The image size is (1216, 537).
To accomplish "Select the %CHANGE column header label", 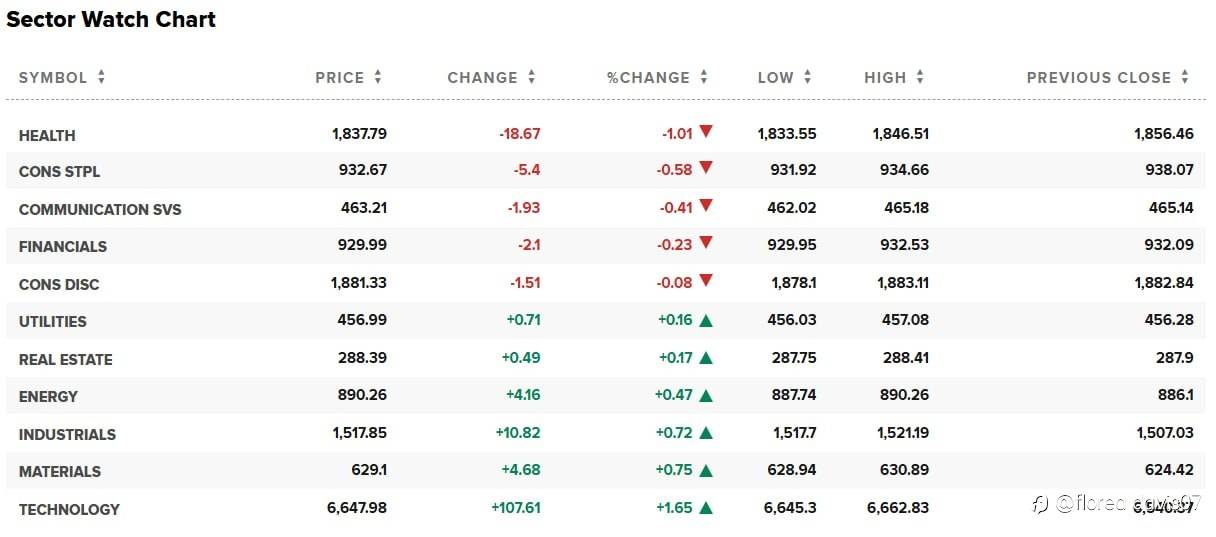I will coord(648,77).
